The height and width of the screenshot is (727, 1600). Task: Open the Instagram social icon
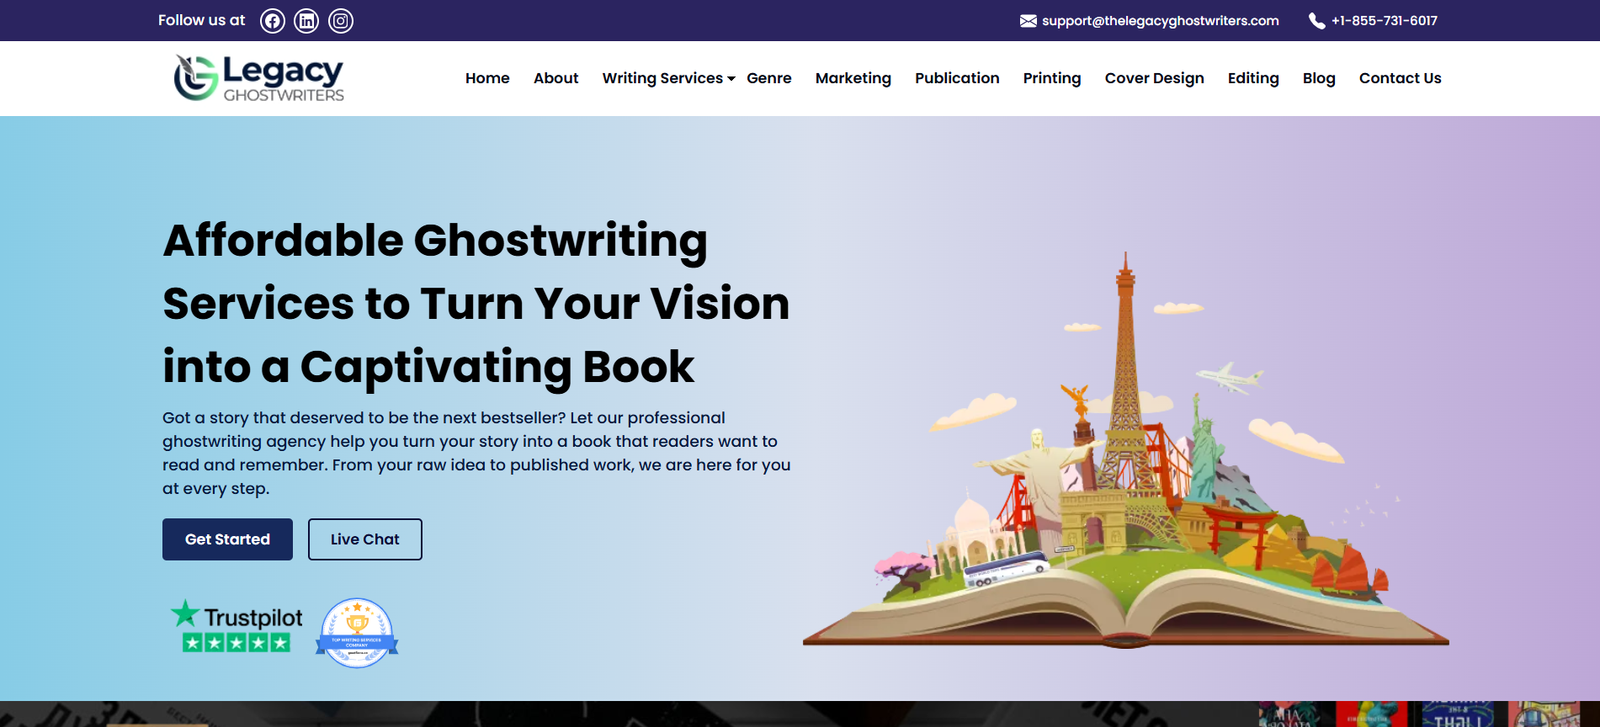341,21
